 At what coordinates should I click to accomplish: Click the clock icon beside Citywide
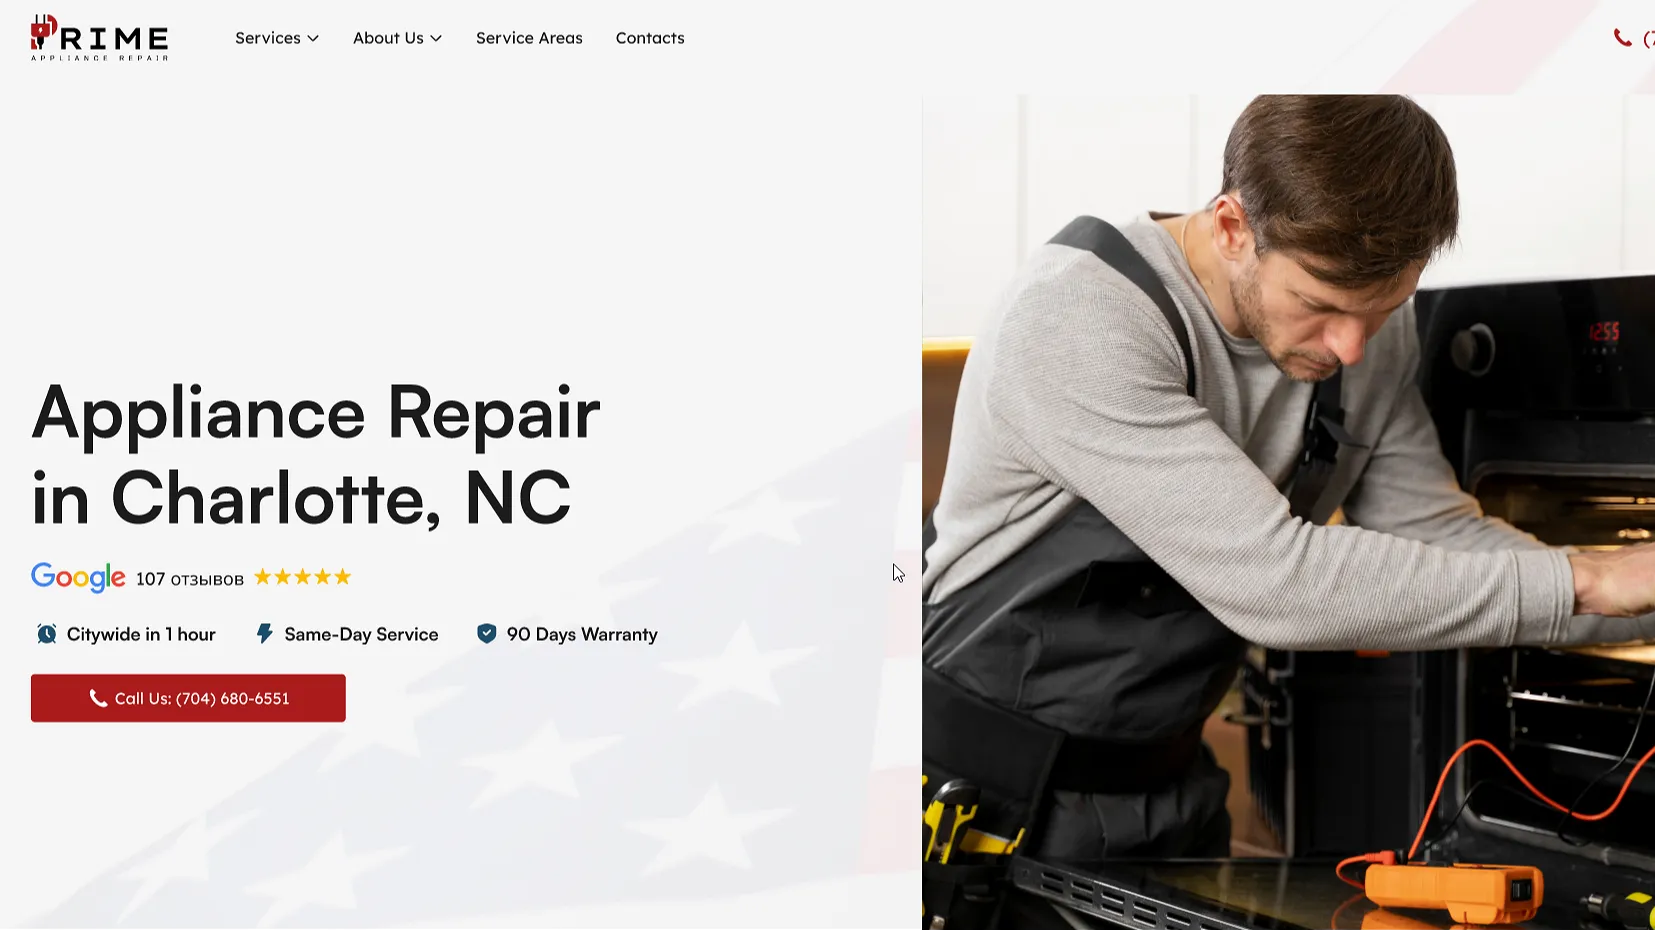coord(46,634)
